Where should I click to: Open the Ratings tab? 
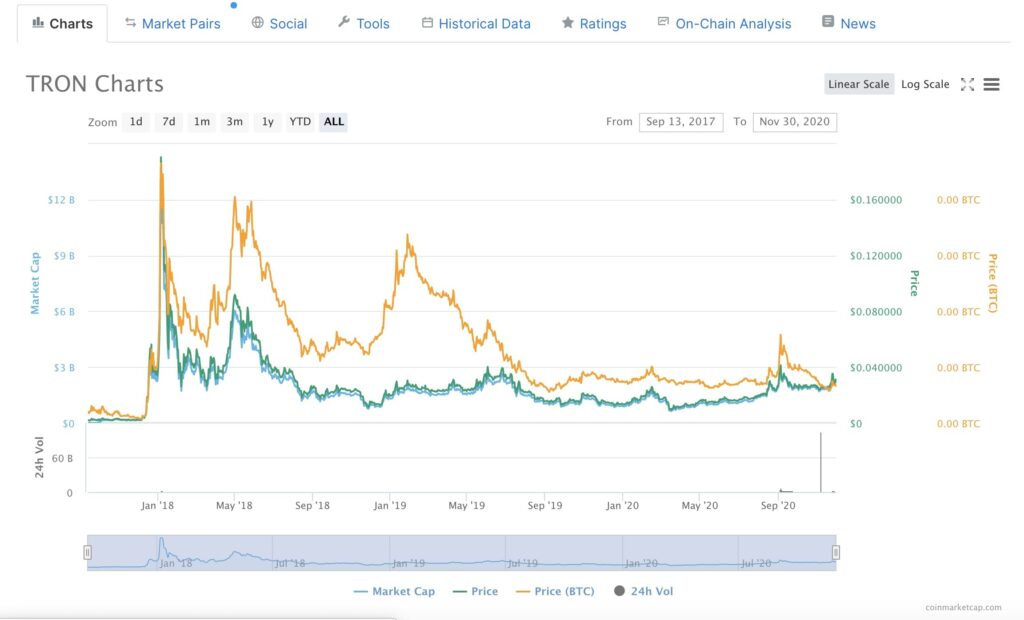click(x=594, y=24)
